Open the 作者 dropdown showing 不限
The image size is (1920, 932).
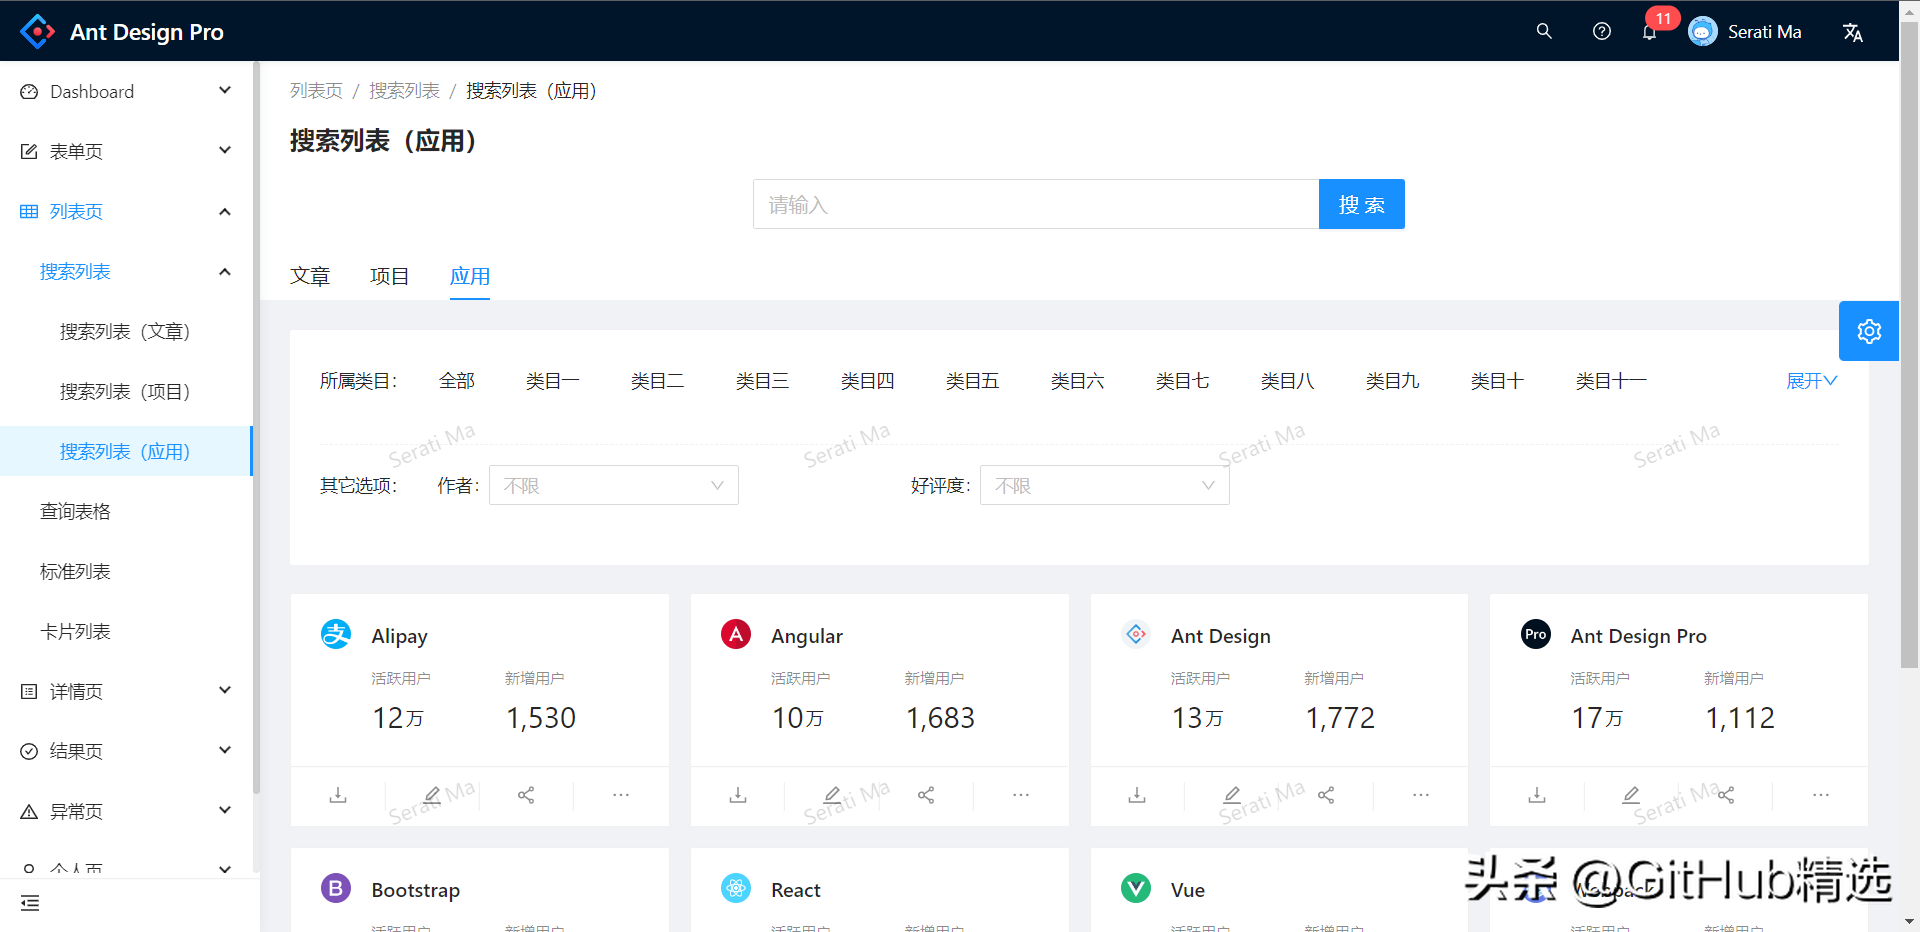613,485
